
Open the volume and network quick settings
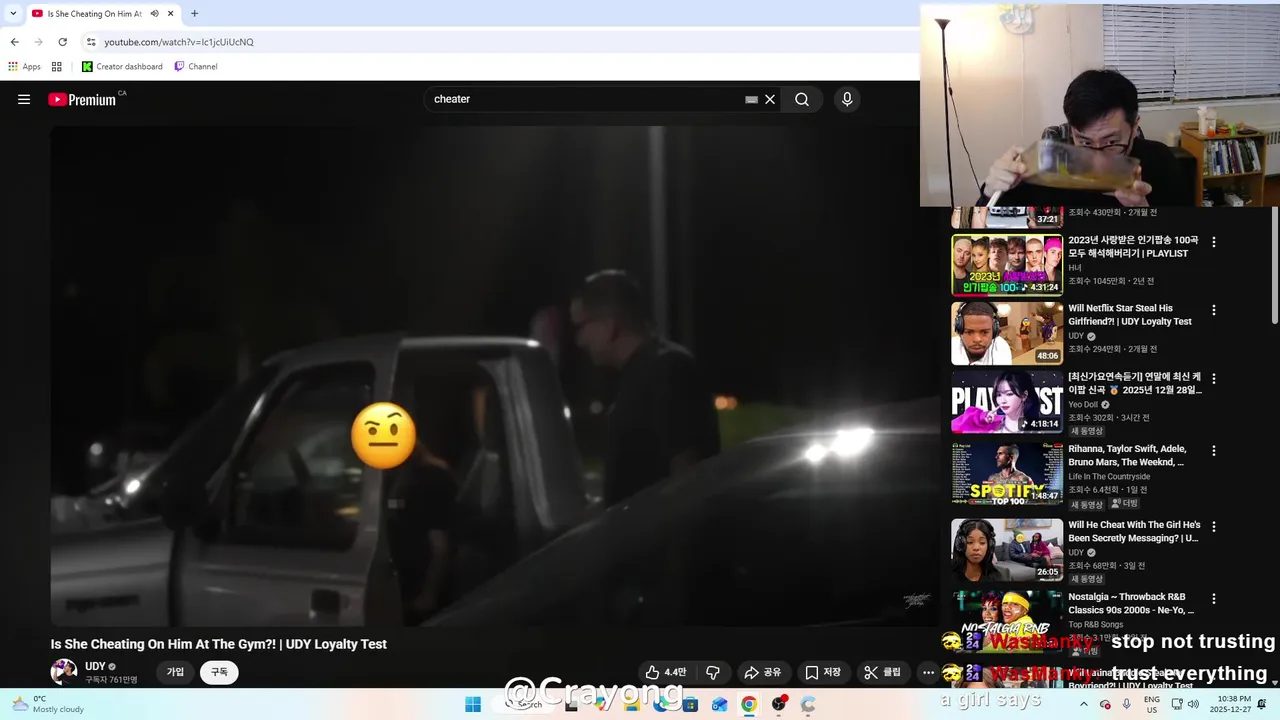(1184, 704)
